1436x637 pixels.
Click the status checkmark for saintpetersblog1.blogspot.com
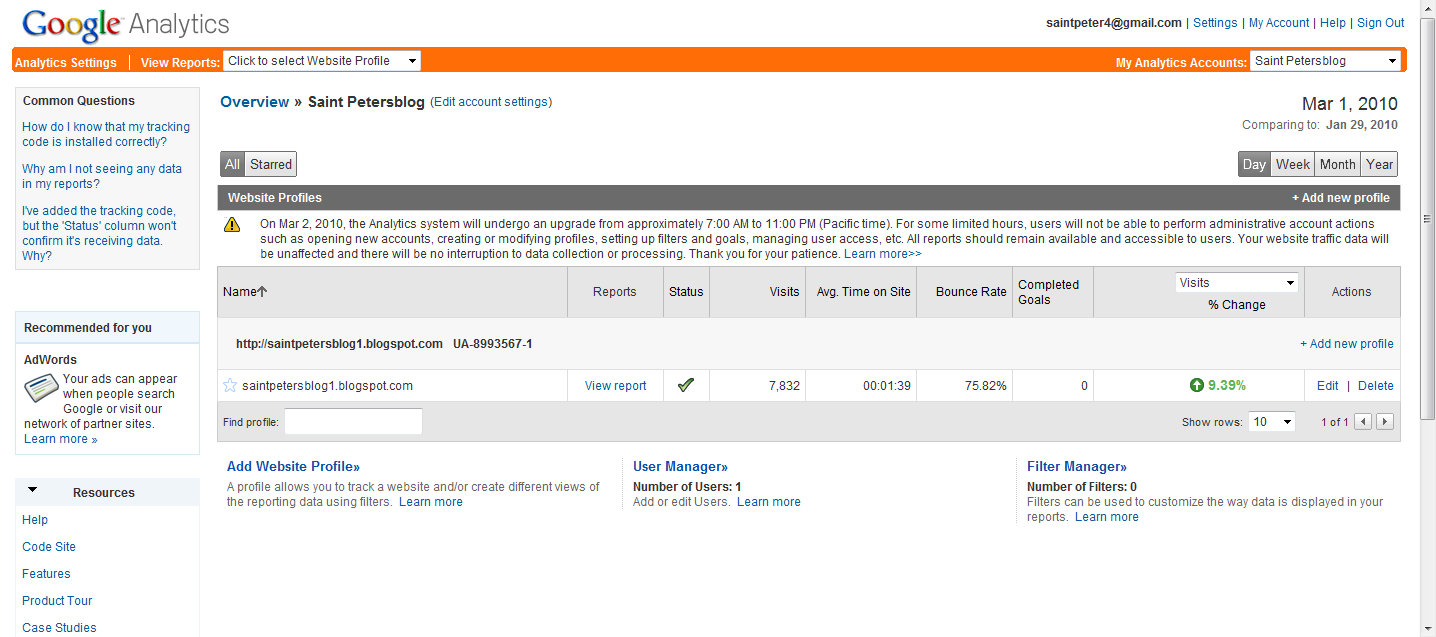pos(686,385)
